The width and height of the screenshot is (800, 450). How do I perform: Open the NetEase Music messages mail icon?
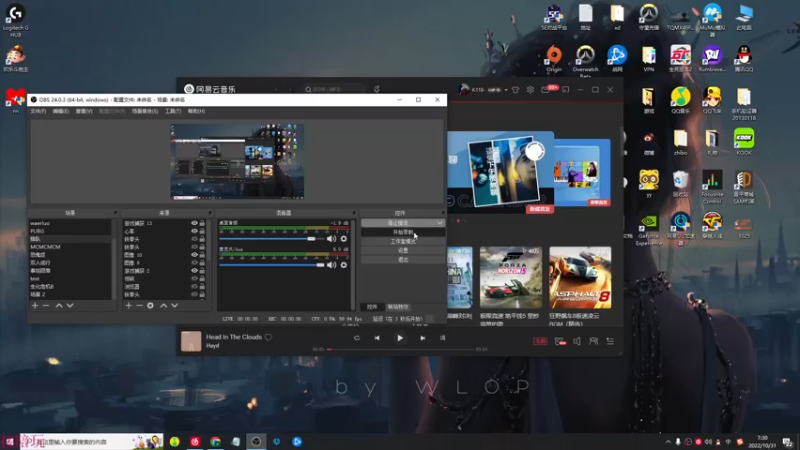545,90
